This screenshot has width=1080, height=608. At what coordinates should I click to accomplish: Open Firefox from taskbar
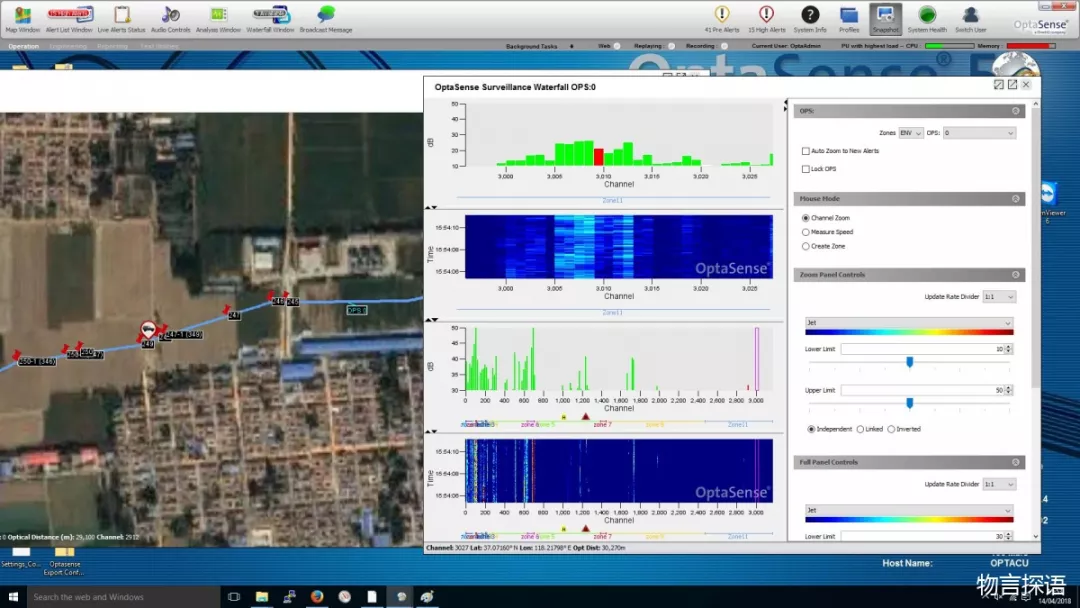317,596
